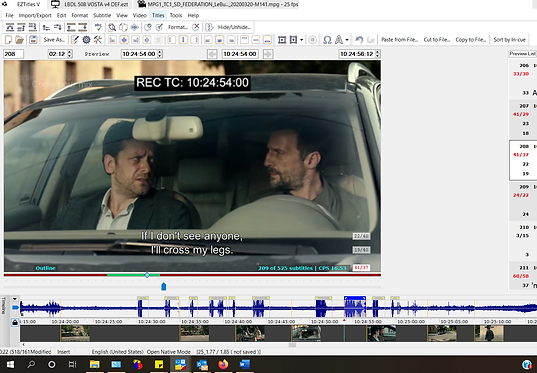537x373 pixels.
Task: Click the blue slider handle below video
Action: coord(164,286)
